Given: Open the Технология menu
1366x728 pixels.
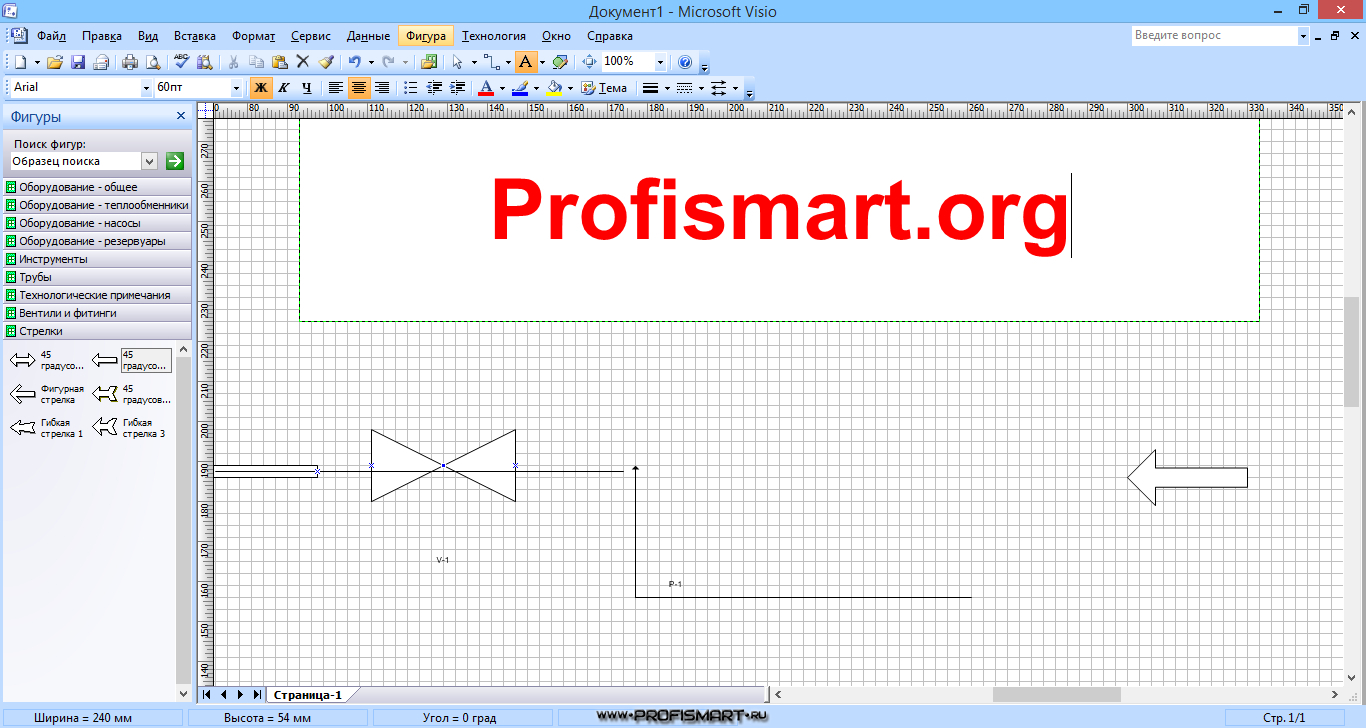Looking at the screenshot, I should pos(495,36).
